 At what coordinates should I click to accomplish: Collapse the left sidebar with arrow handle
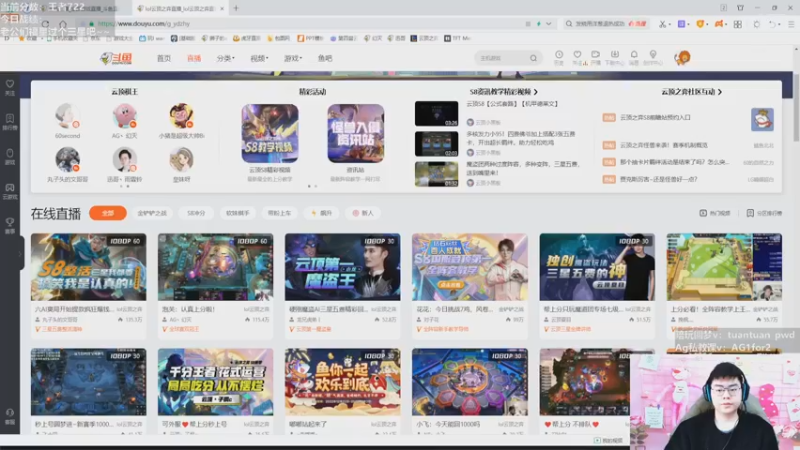(20, 254)
